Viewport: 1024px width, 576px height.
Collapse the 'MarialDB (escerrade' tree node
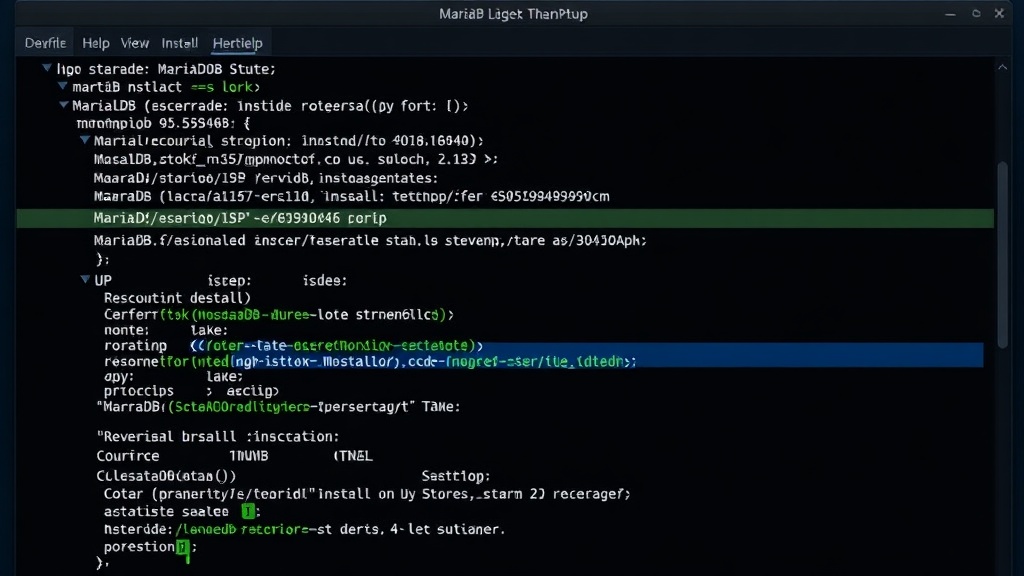(x=63, y=104)
